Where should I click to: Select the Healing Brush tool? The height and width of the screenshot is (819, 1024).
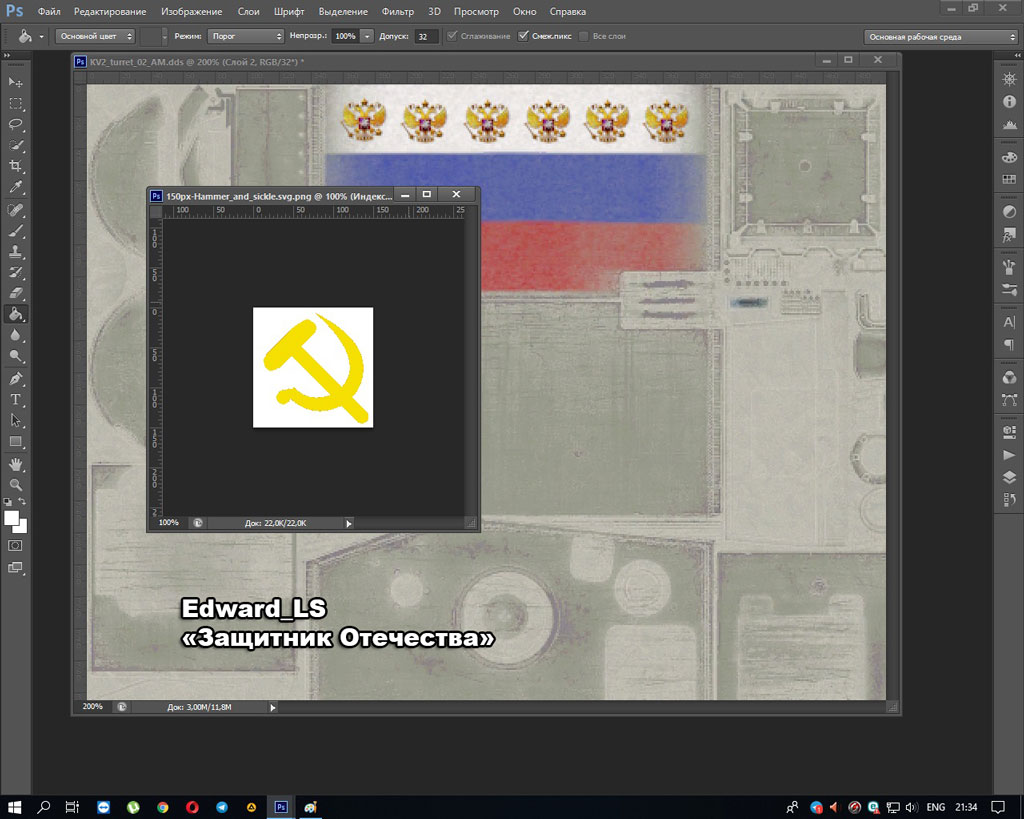tap(16, 210)
